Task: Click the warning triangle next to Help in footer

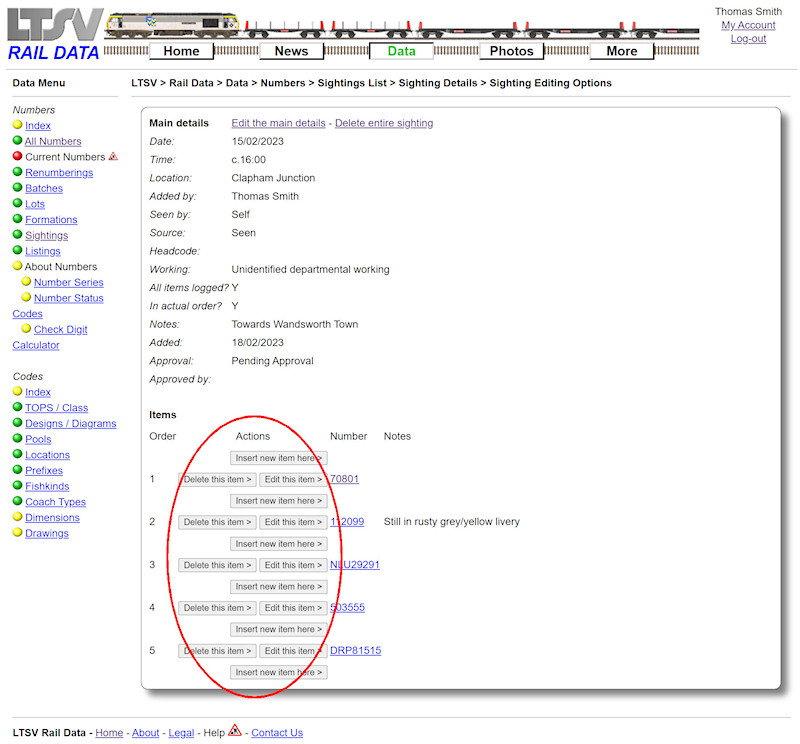Action: click(233, 732)
